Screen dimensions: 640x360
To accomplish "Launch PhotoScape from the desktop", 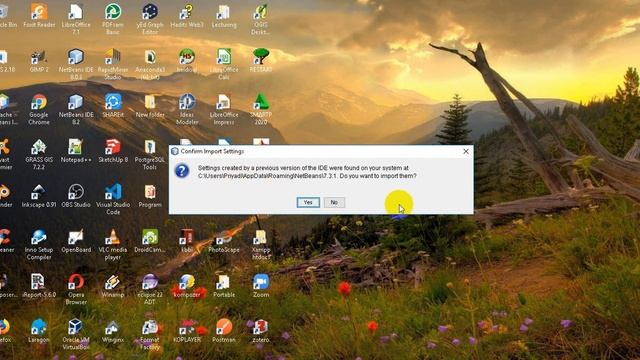I will 224,241.
